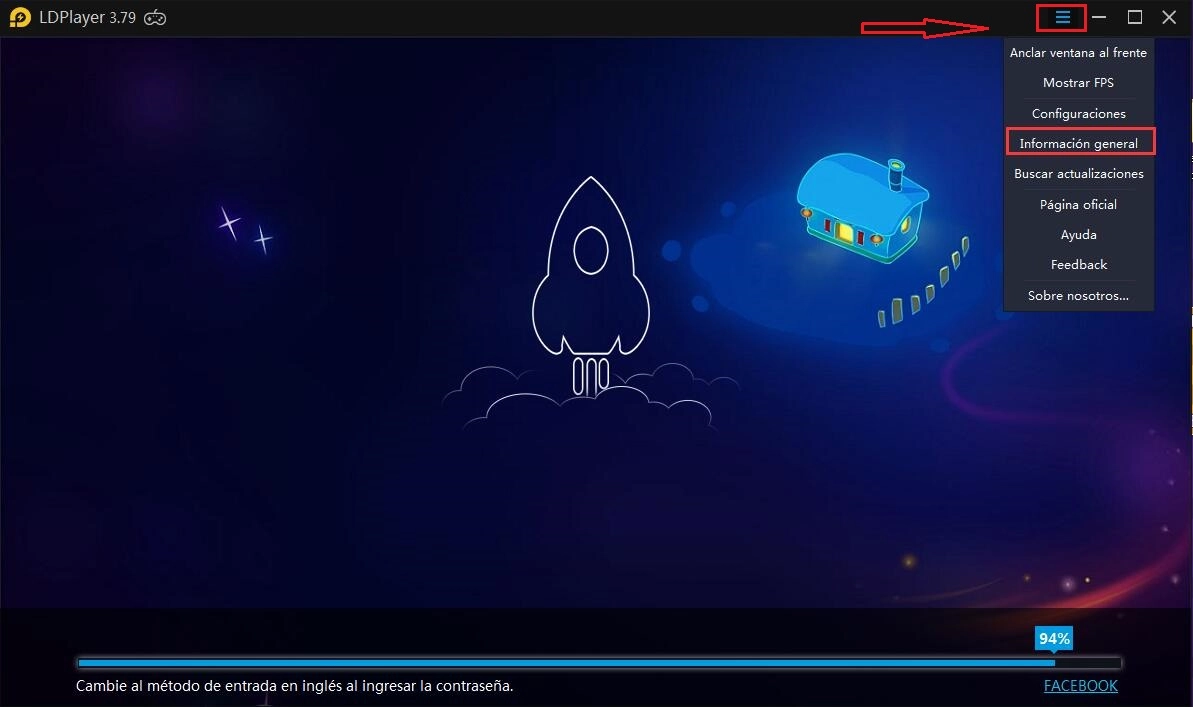
Task: Open the hamburger menu icon
Action: point(1060,17)
